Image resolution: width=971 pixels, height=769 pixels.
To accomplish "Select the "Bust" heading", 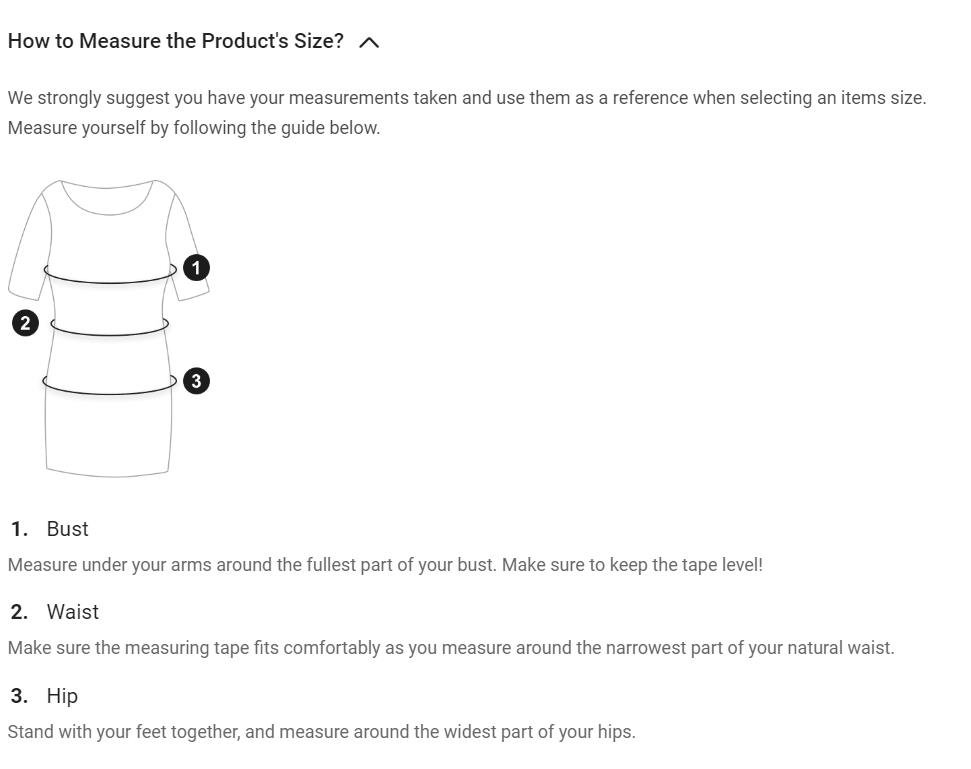I will 67,529.
